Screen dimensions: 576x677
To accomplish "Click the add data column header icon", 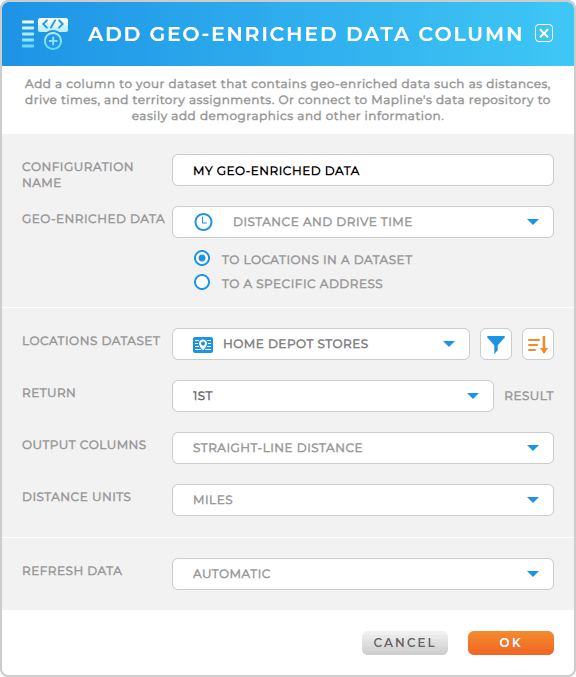I will (45, 33).
